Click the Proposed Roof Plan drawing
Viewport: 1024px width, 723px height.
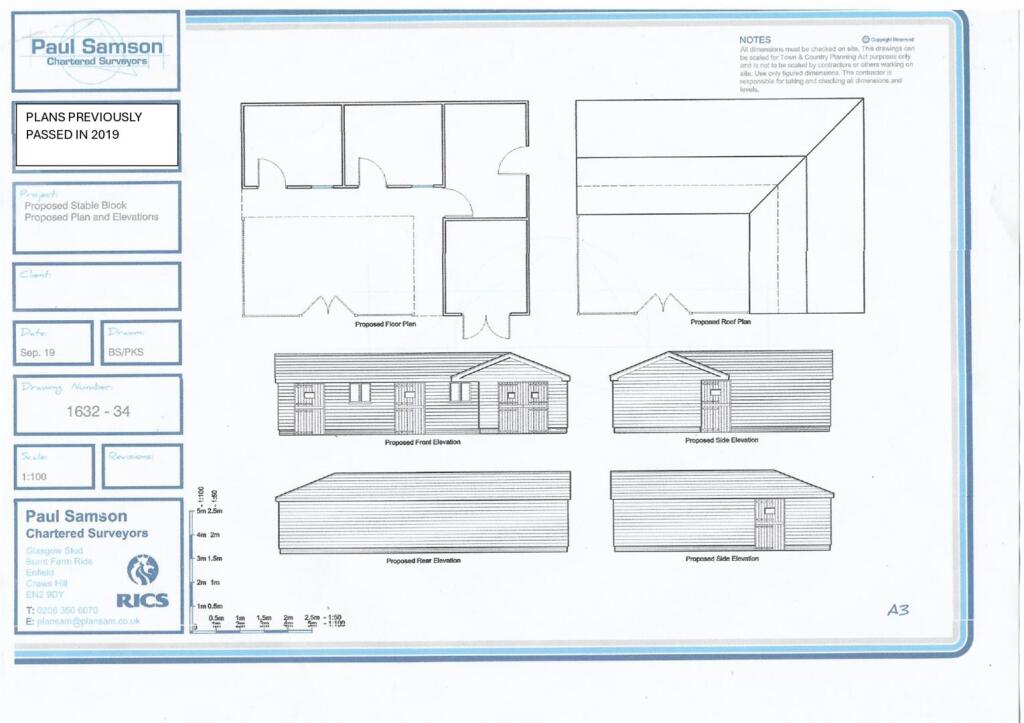click(x=720, y=206)
